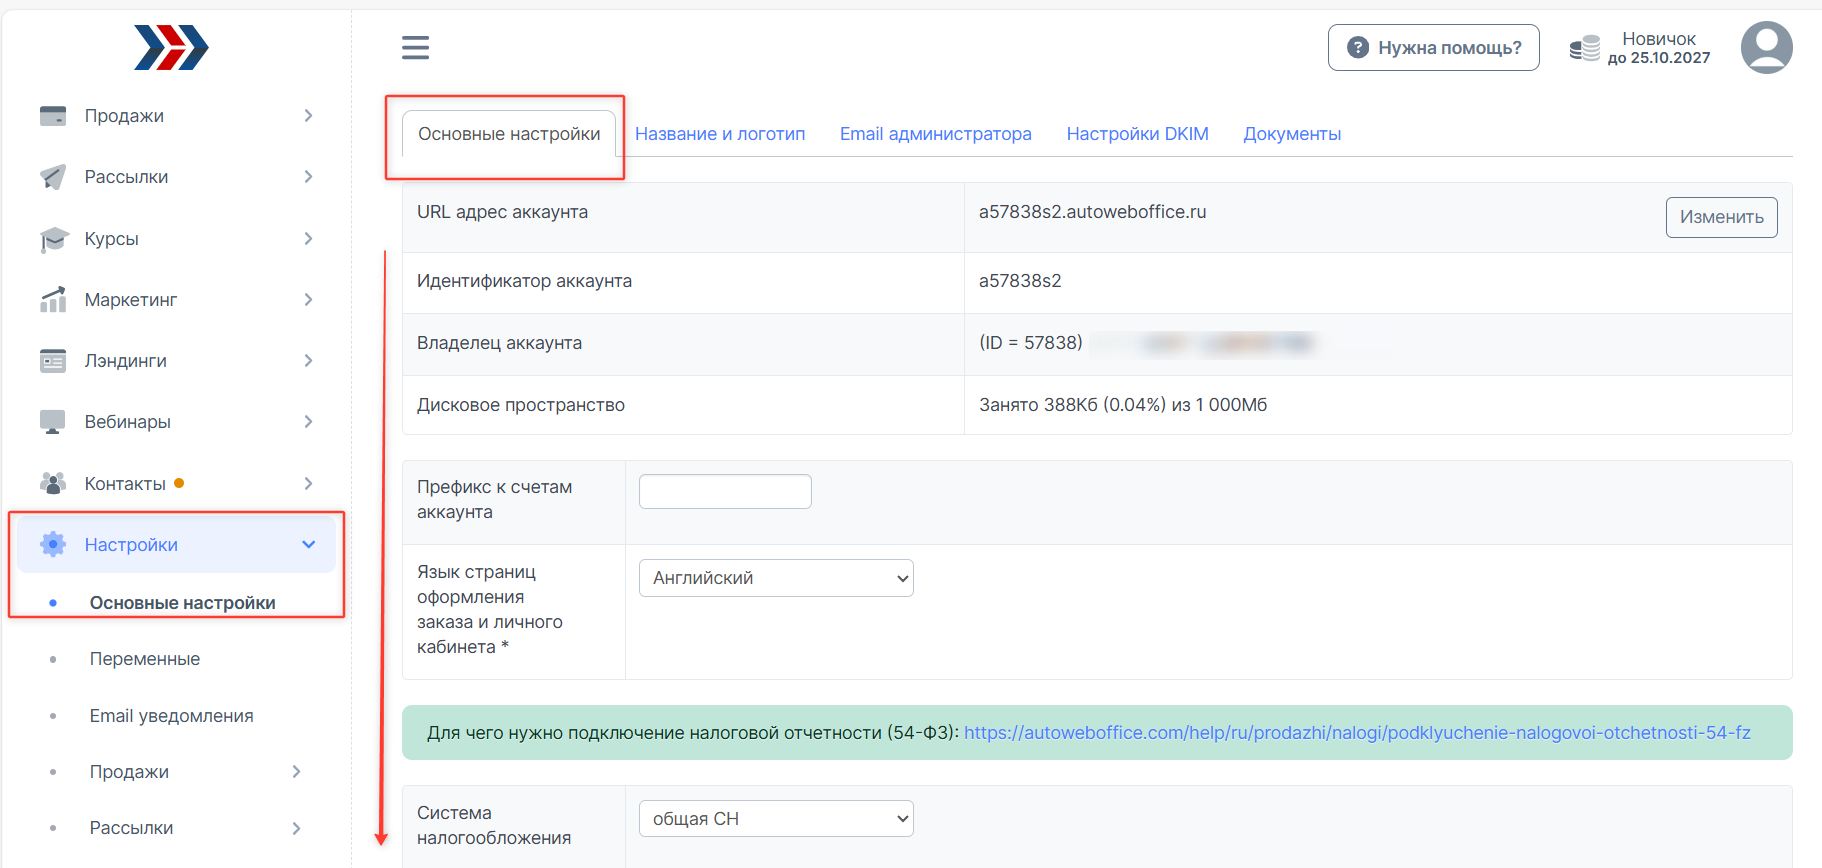Open the 54-ФЗ help article link
Image resolution: width=1822 pixels, height=868 pixels.
point(1357,733)
